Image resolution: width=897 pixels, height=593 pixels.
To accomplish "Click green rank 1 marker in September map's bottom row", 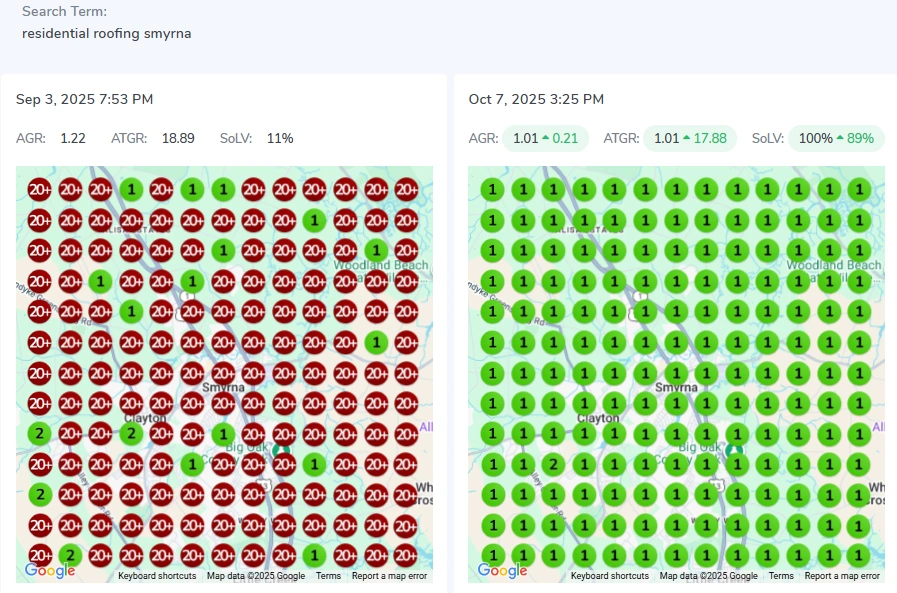I will (314, 555).
